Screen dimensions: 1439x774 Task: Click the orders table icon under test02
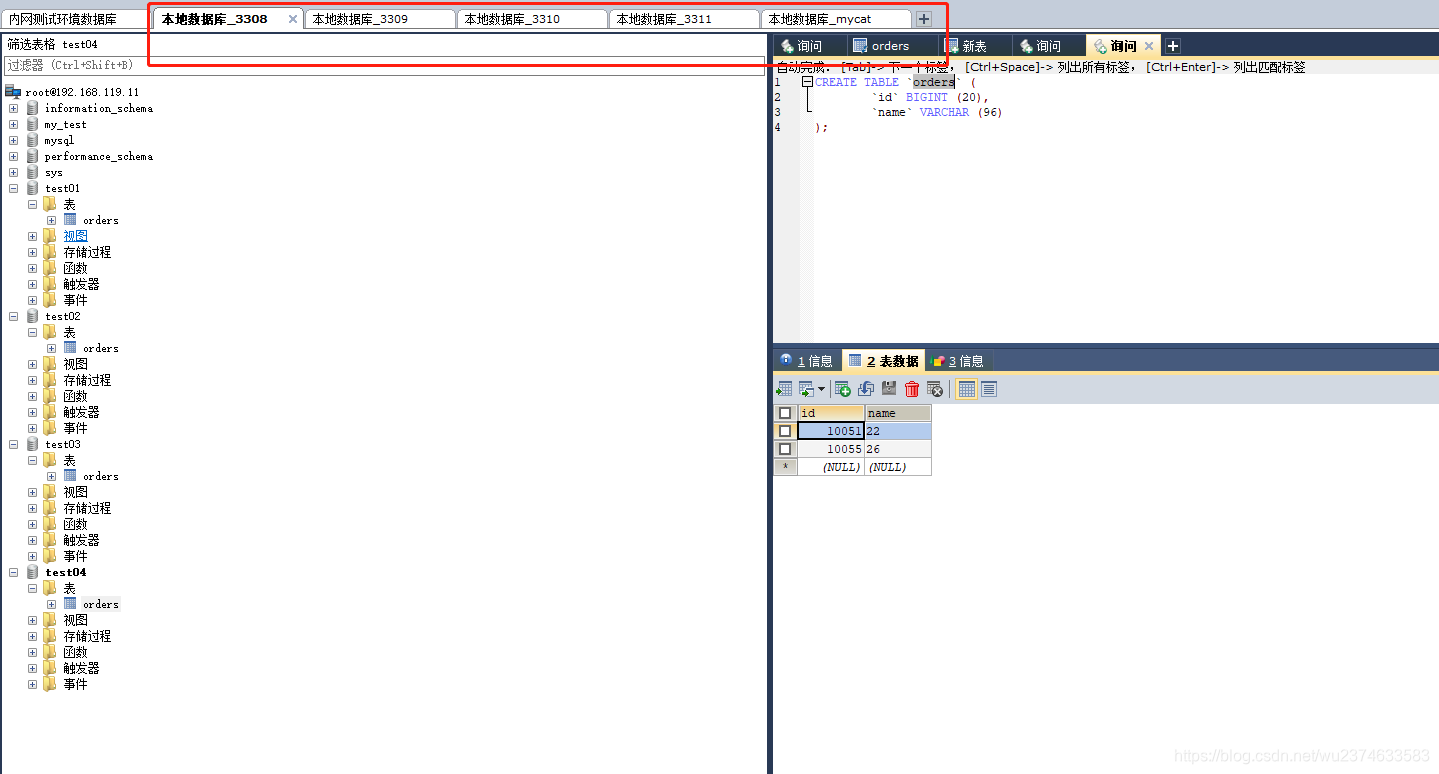point(70,347)
